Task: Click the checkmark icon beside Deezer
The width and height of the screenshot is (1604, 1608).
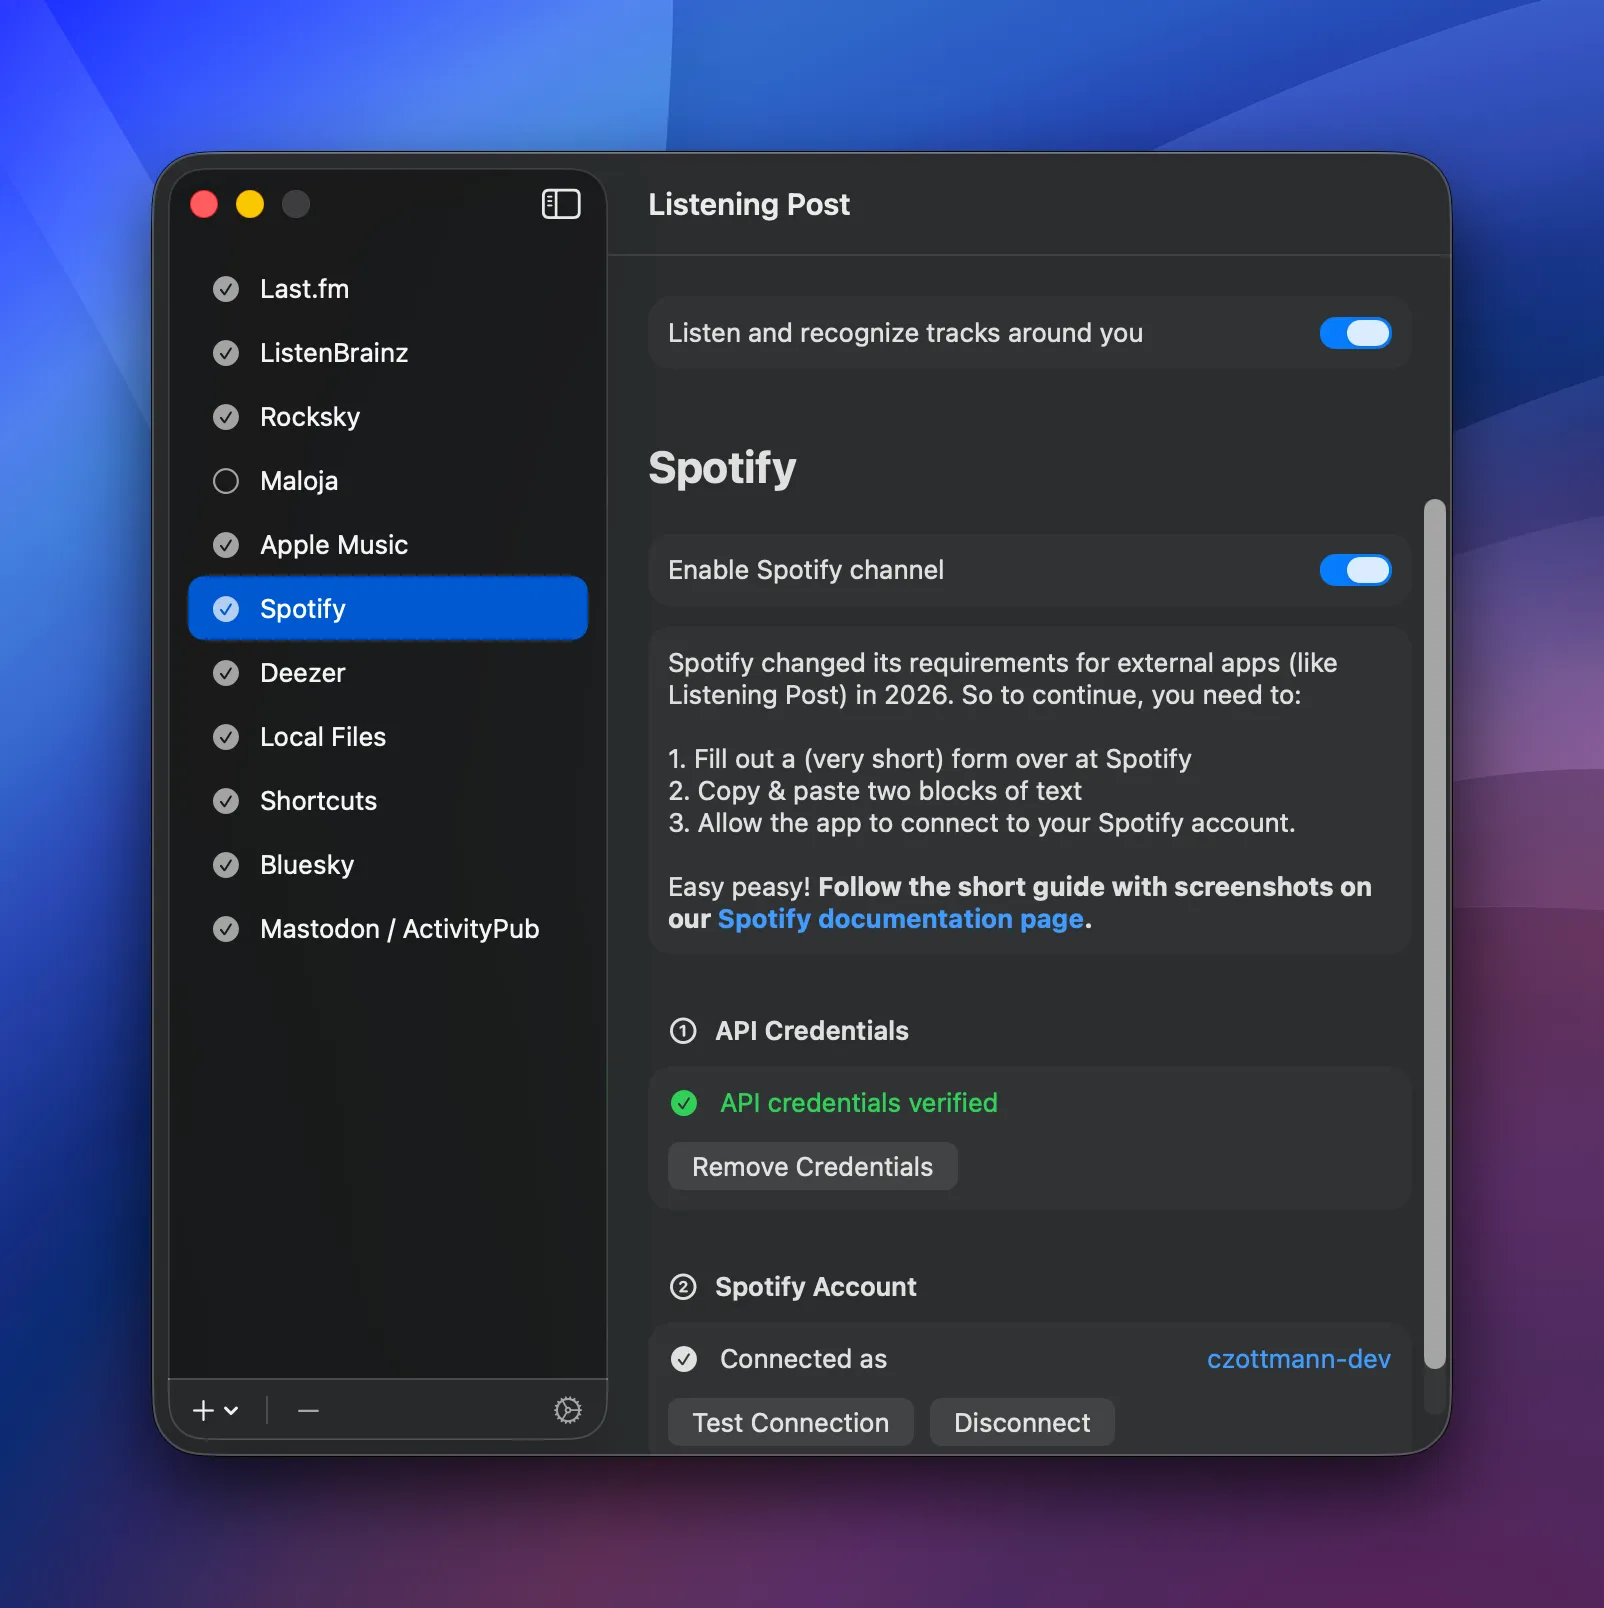Action: pyautogui.click(x=226, y=673)
